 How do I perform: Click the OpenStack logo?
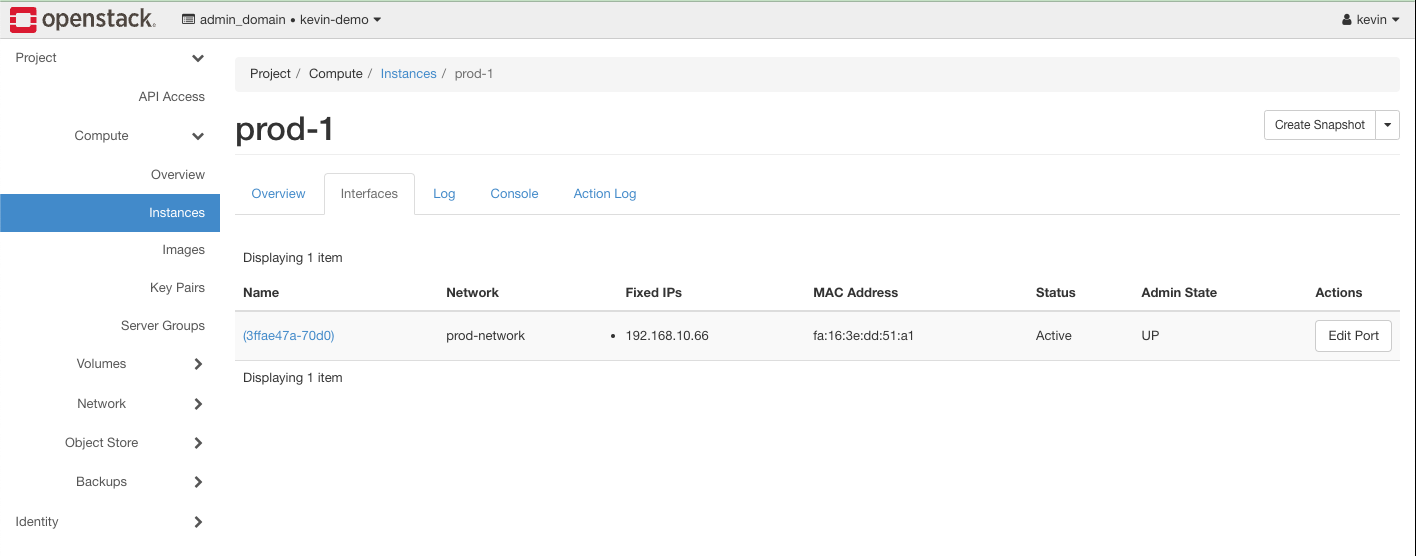(83, 19)
